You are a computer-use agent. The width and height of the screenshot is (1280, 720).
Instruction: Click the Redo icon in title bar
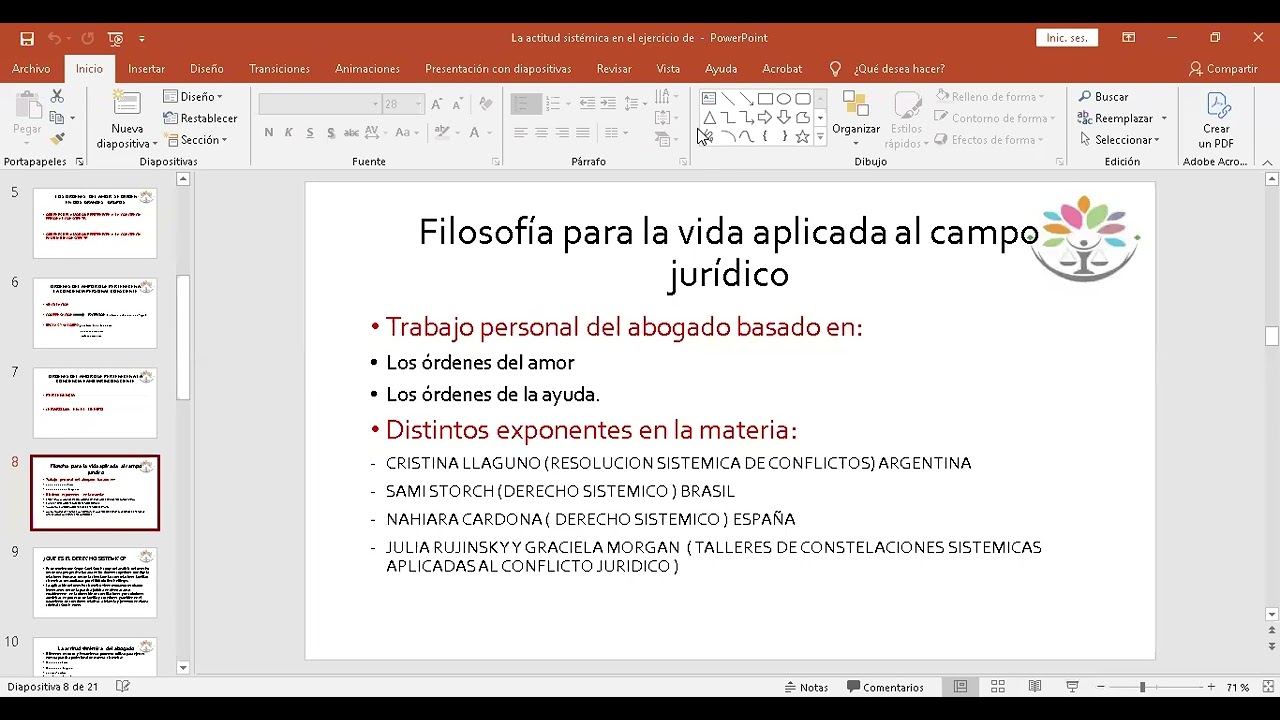87,38
